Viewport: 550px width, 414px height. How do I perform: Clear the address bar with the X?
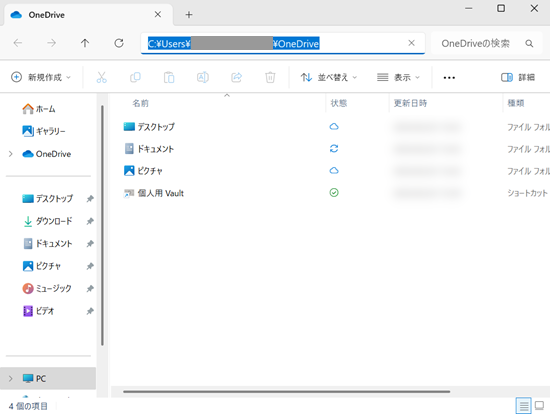click(411, 43)
